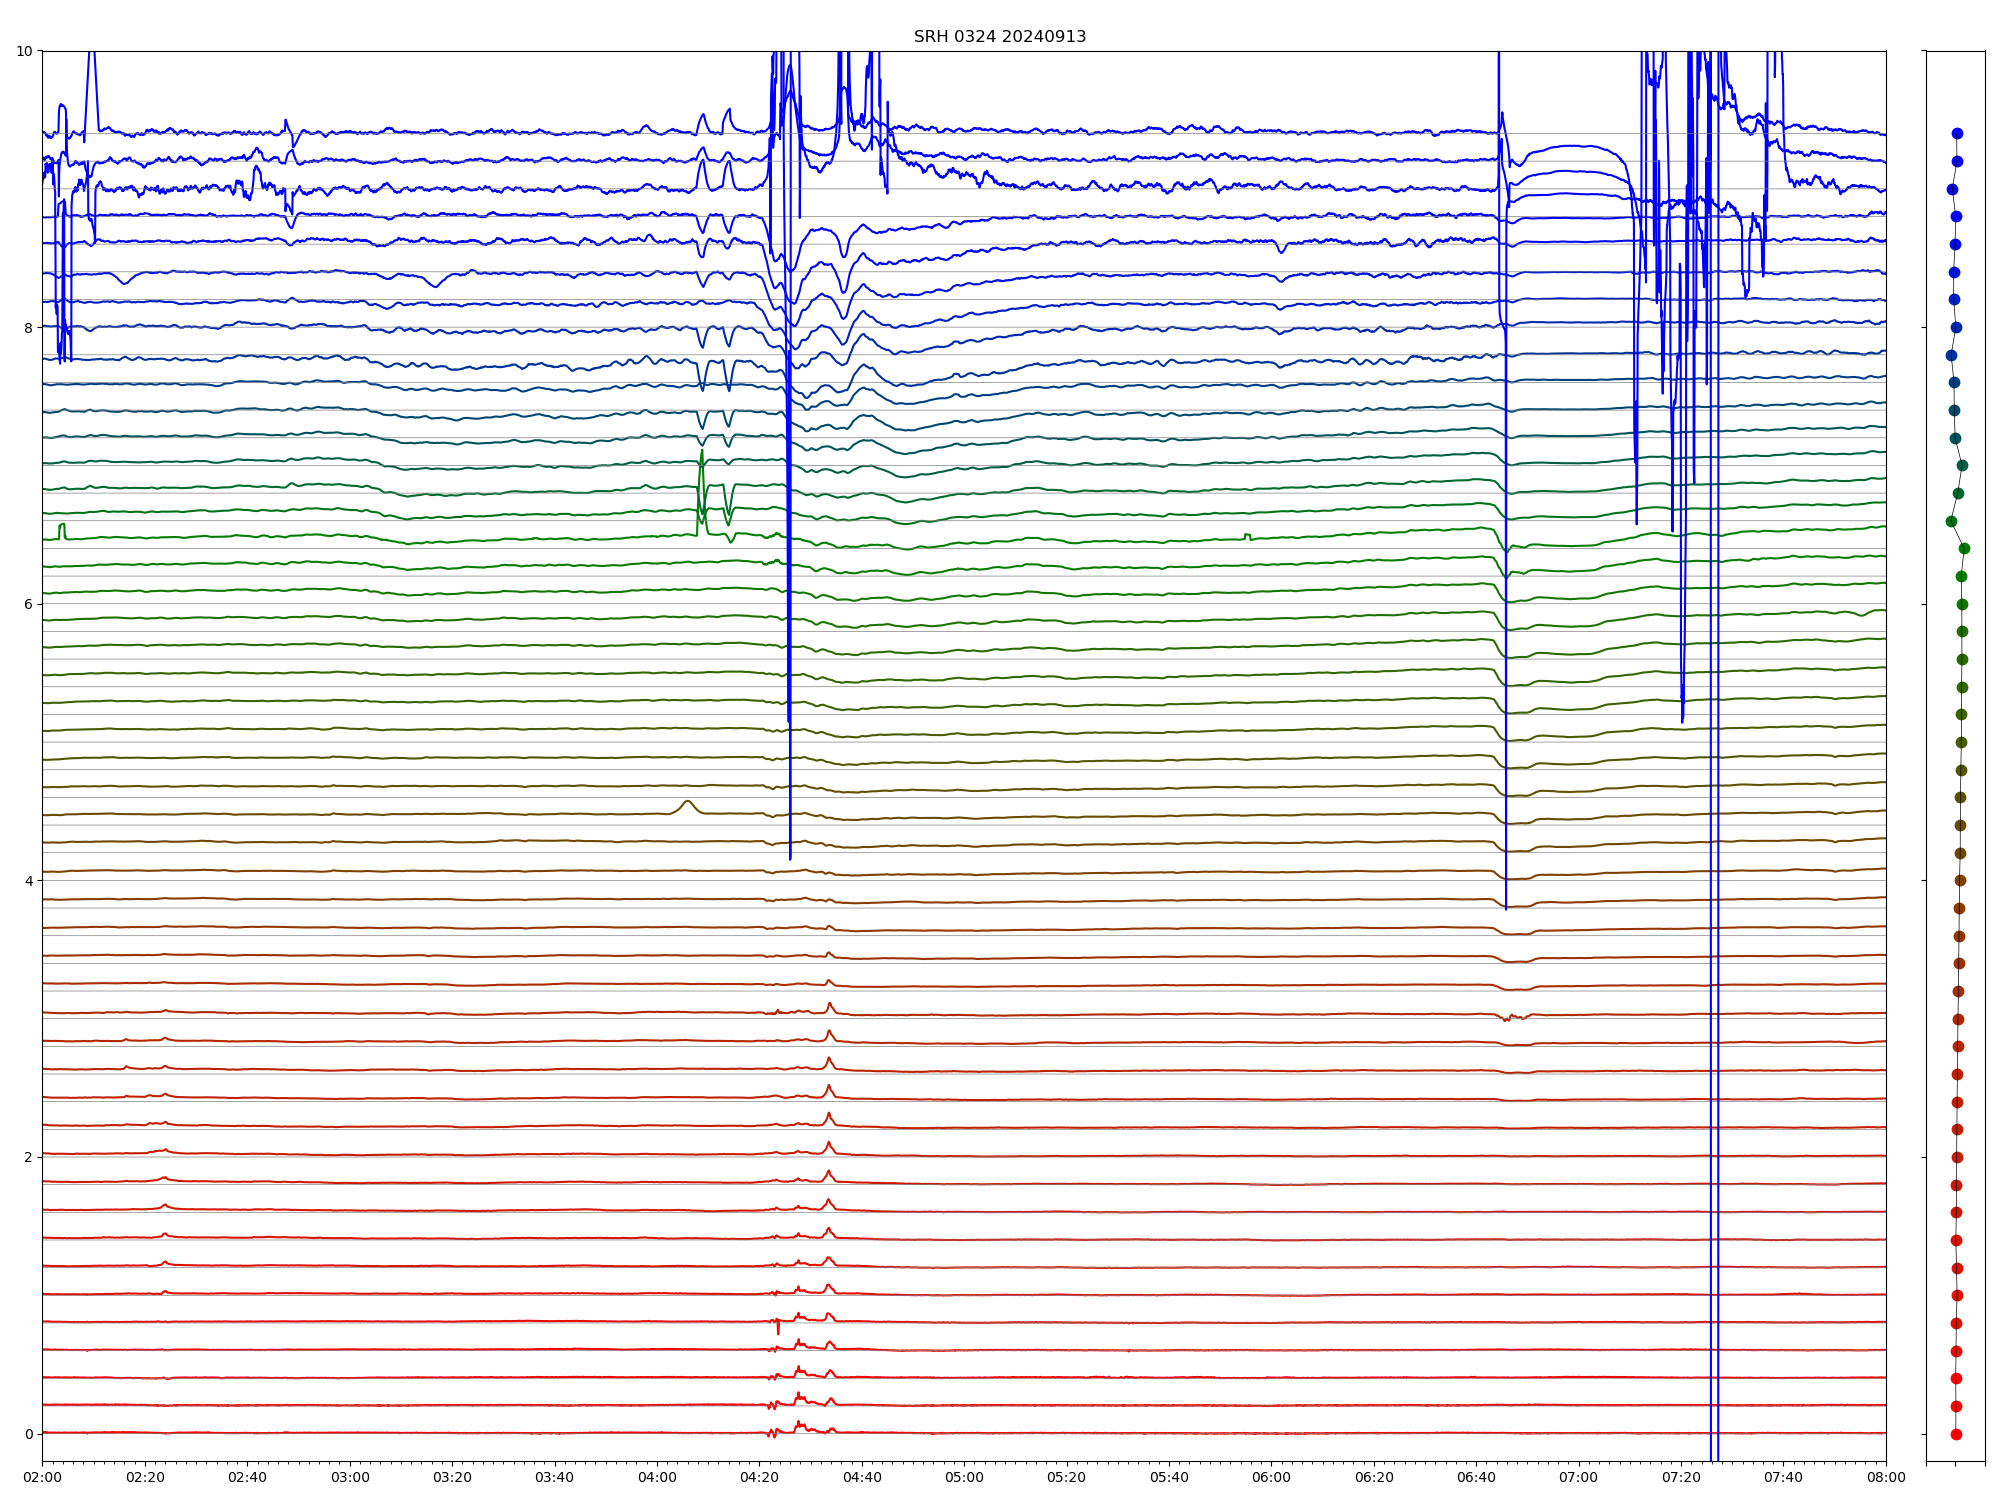This screenshot has width=2000, height=1500.
Task: Click the 05:00 time axis label
Action: [964, 1477]
